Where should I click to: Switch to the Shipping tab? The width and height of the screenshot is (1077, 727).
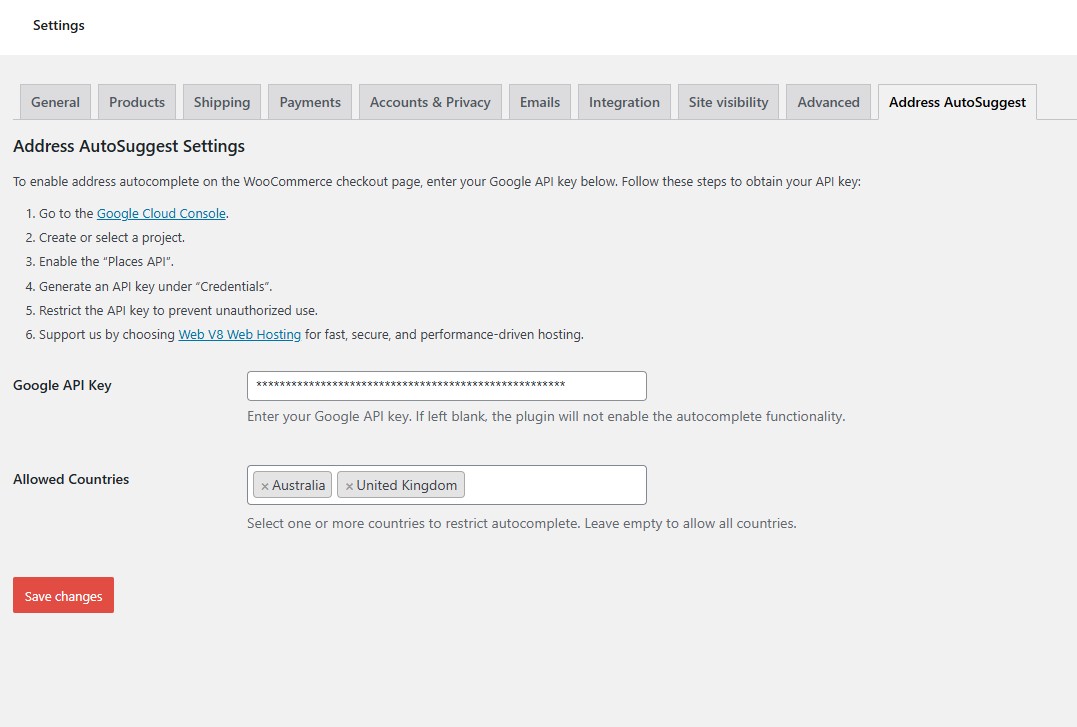click(x=221, y=101)
